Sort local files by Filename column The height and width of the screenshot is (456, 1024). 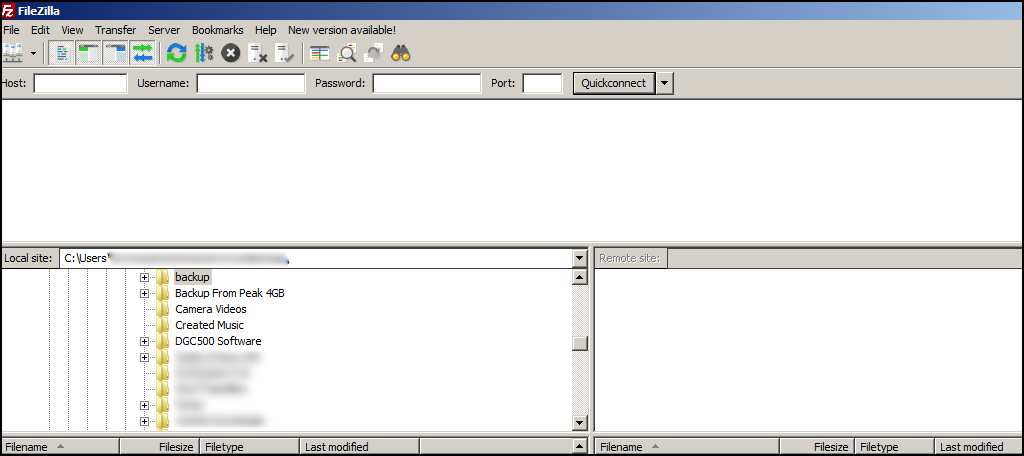click(61, 447)
